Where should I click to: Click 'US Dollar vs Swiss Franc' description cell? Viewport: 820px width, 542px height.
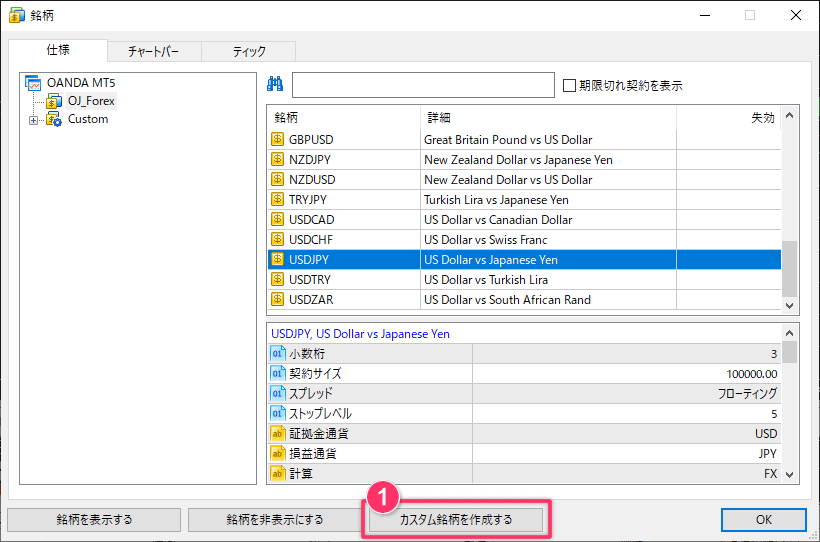[549, 240]
